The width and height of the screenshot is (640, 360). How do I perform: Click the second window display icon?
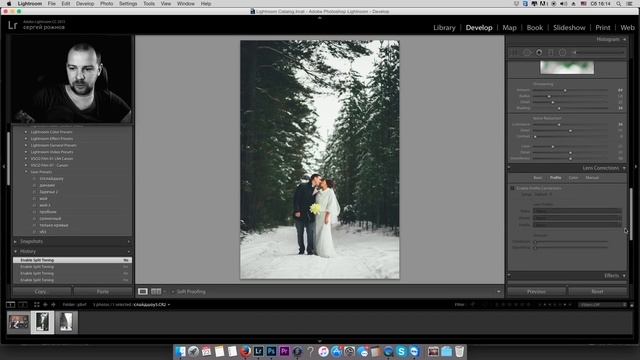point(23,304)
